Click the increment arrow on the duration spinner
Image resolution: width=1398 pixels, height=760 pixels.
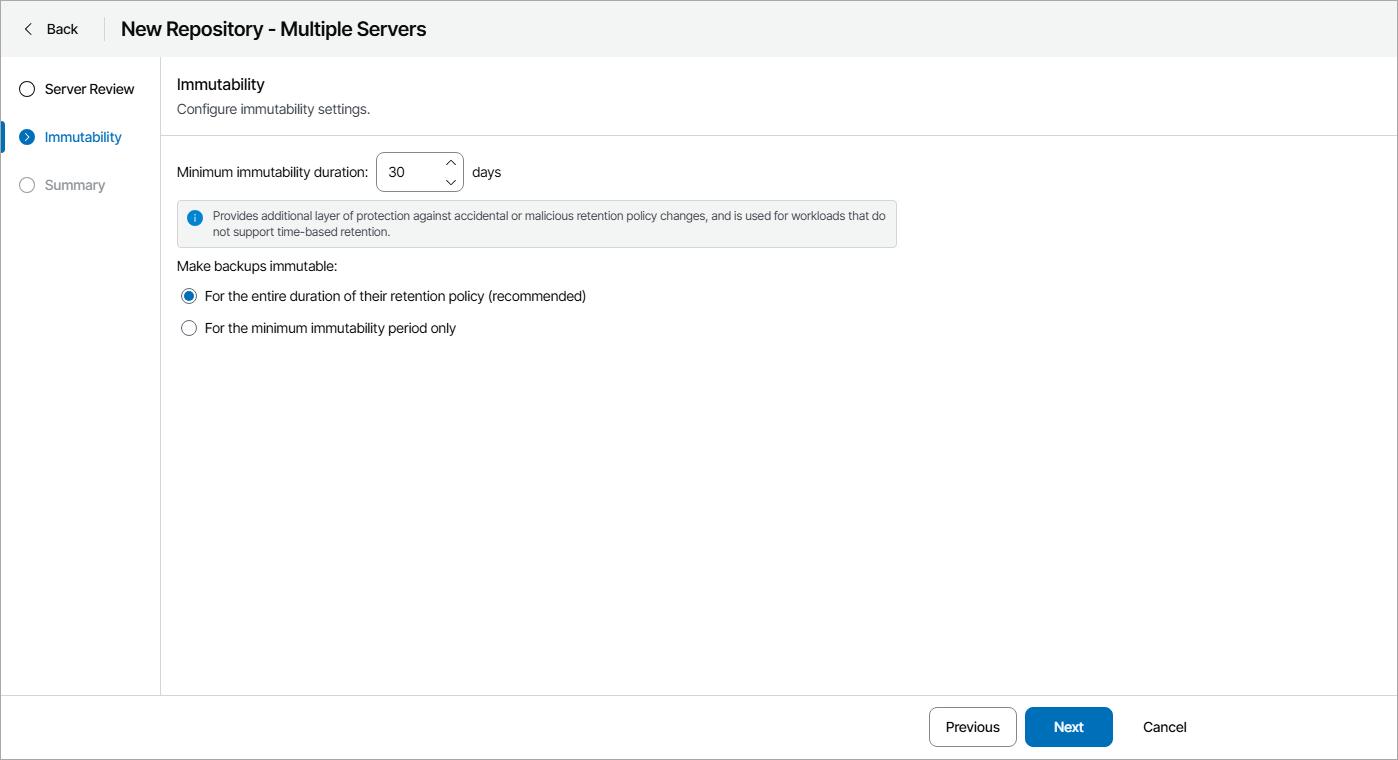451,161
